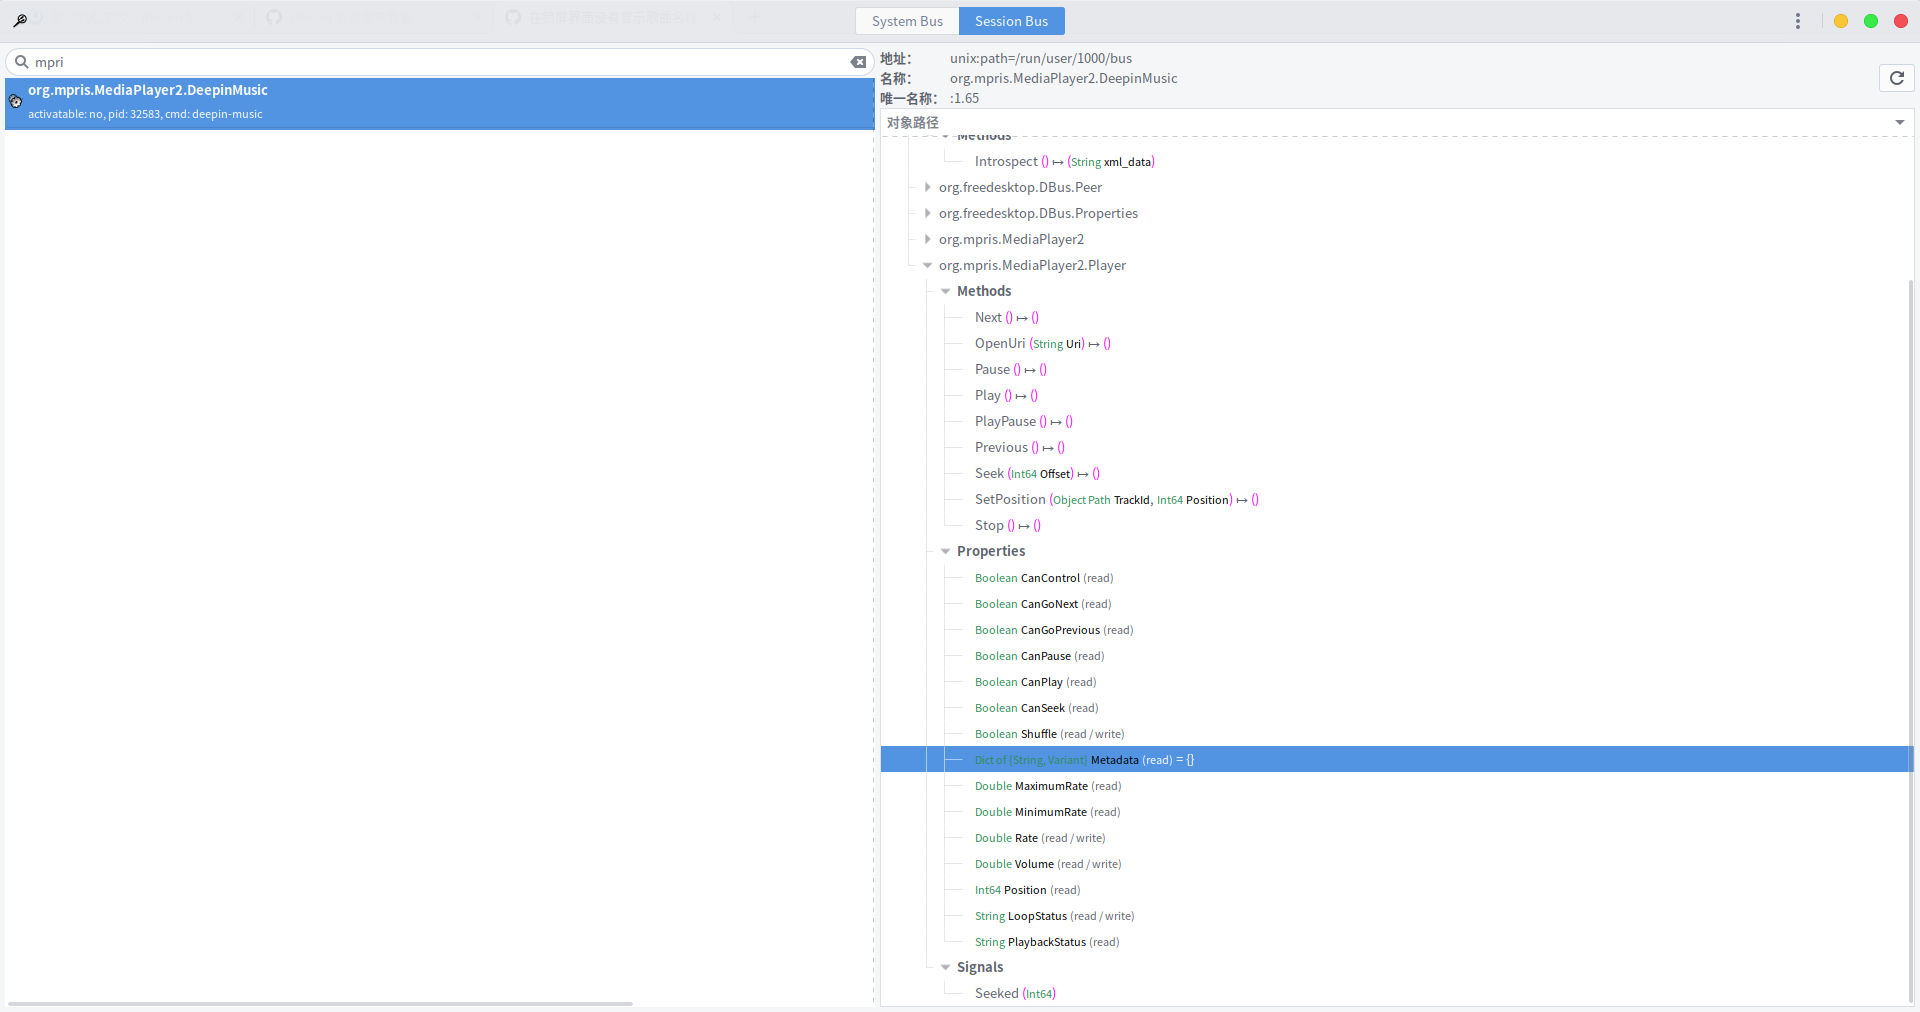This screenshot has height=1012, width=1920.
Task: Switch to the Session Bus tab
Action: (x=1011, y=21)
